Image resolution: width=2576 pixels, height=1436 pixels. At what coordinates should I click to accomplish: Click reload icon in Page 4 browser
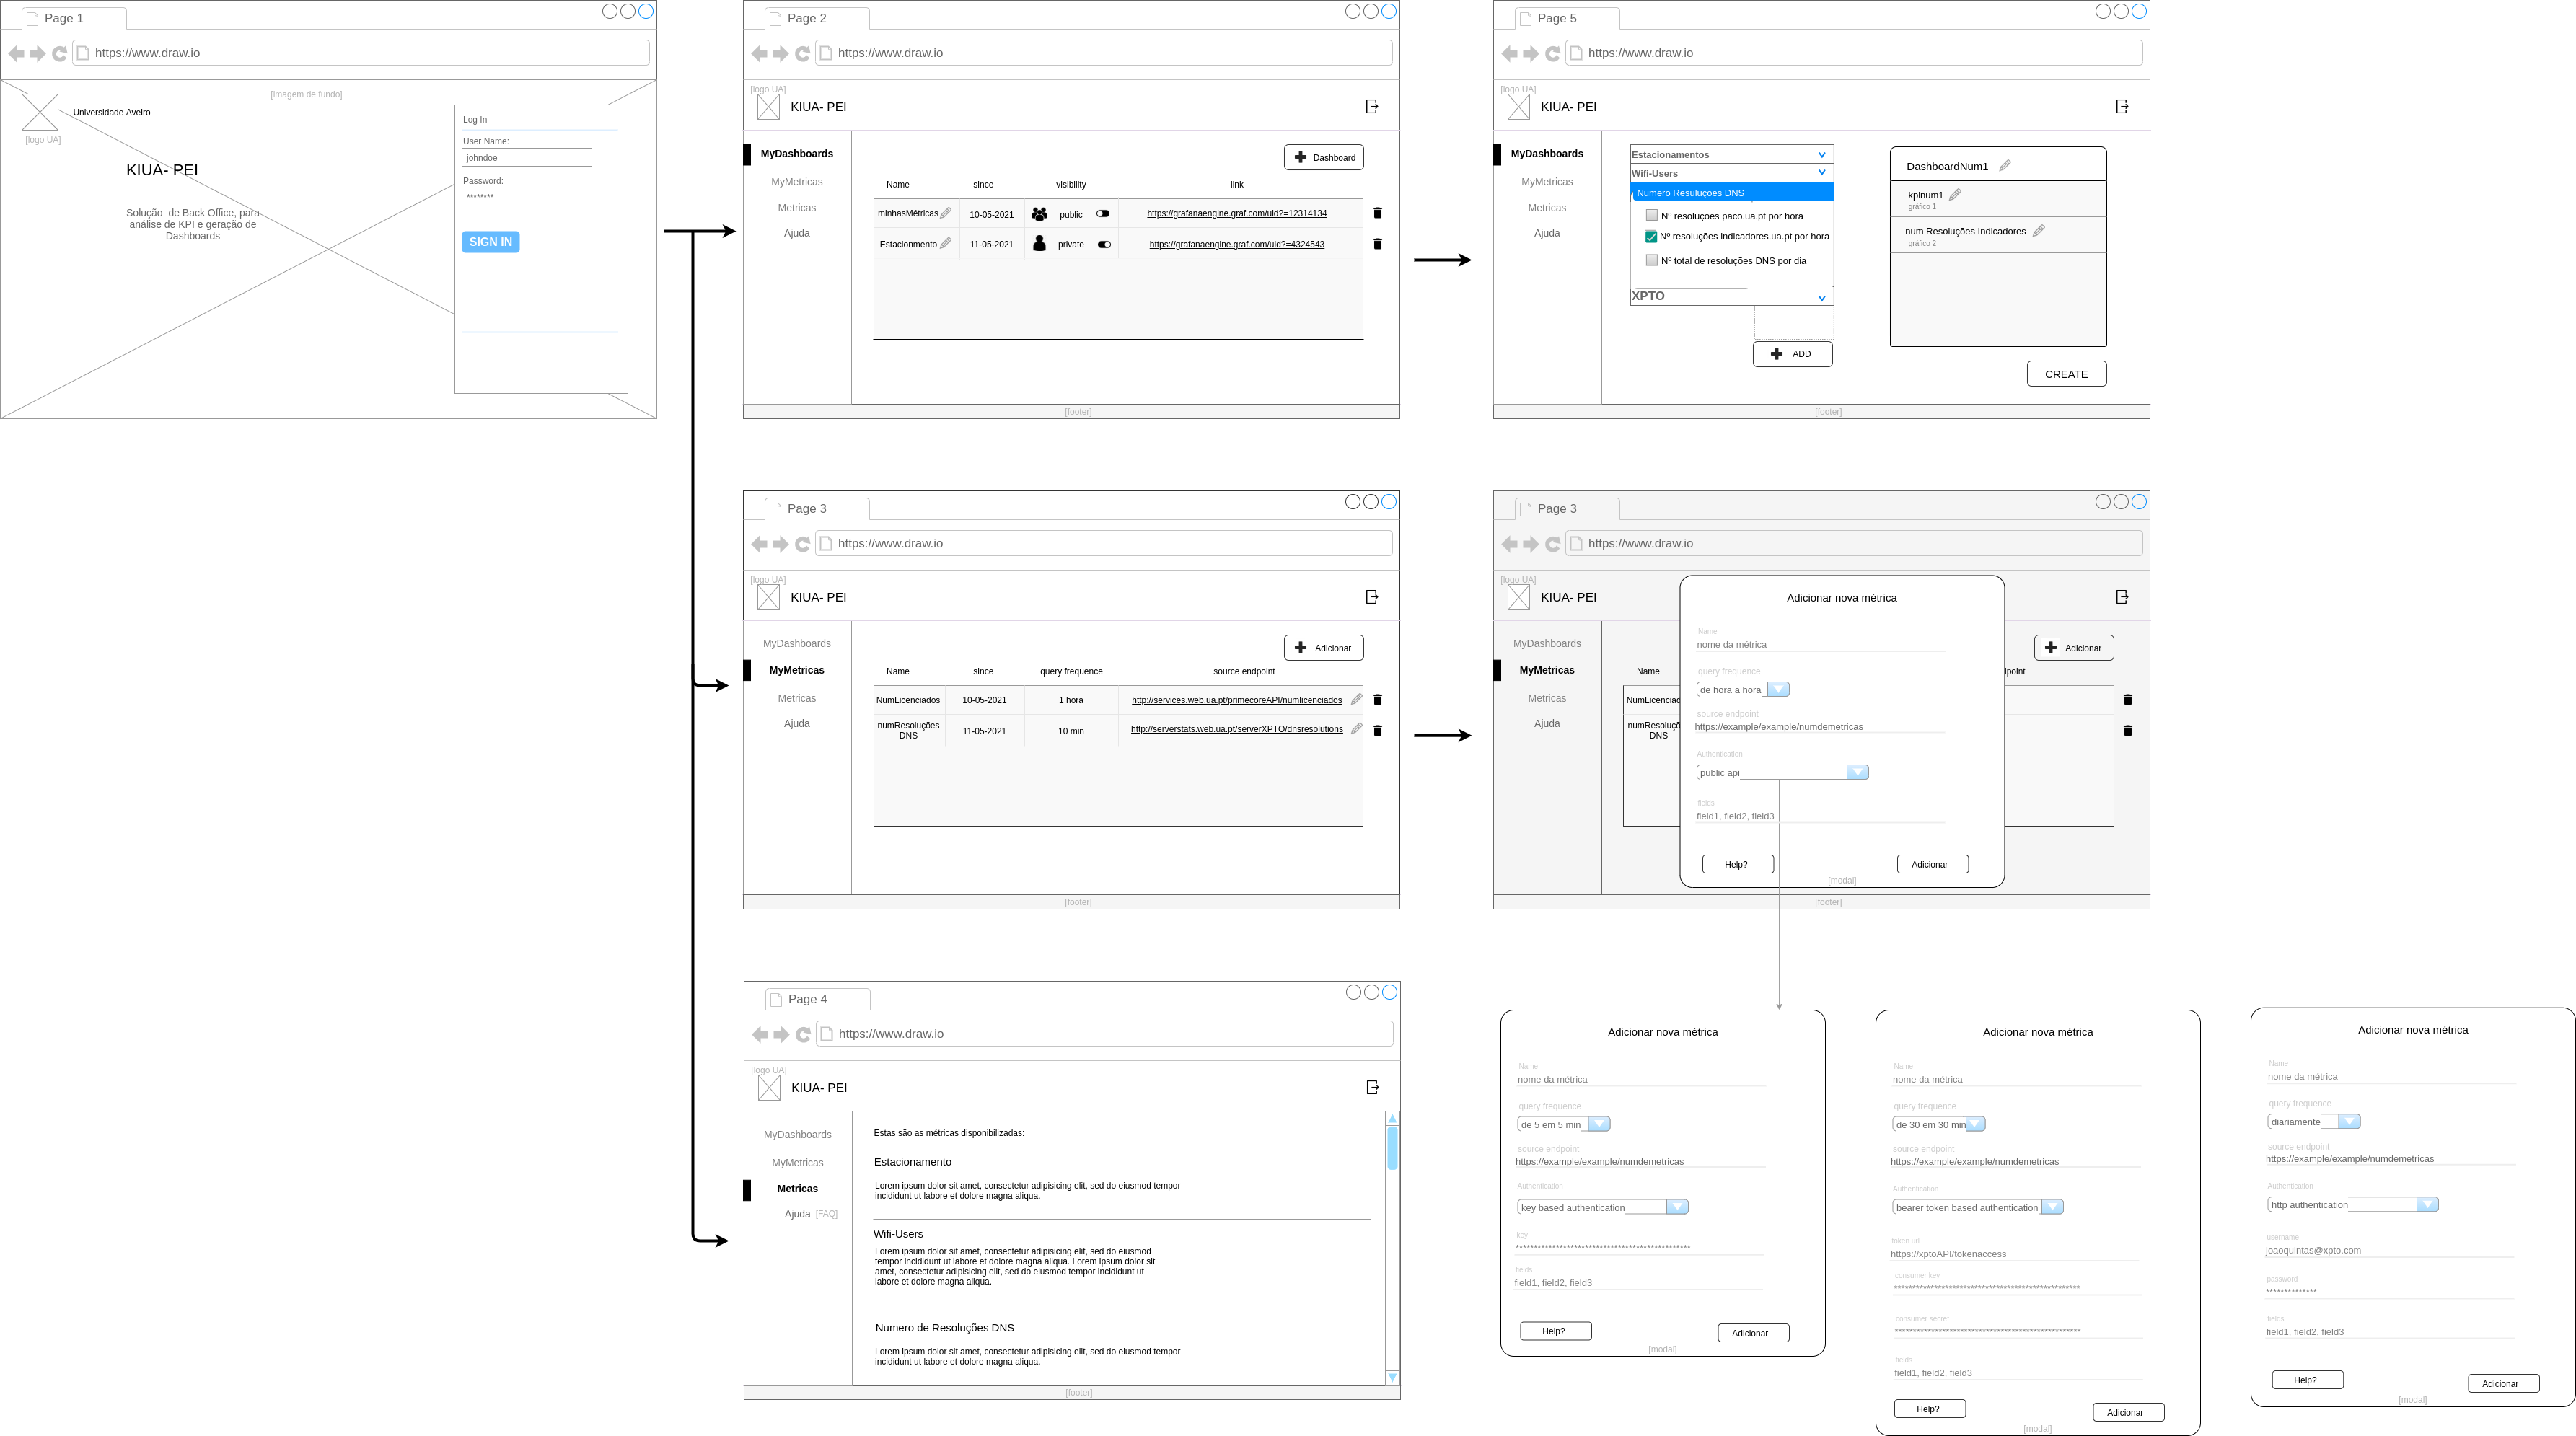click(803, 1034)
